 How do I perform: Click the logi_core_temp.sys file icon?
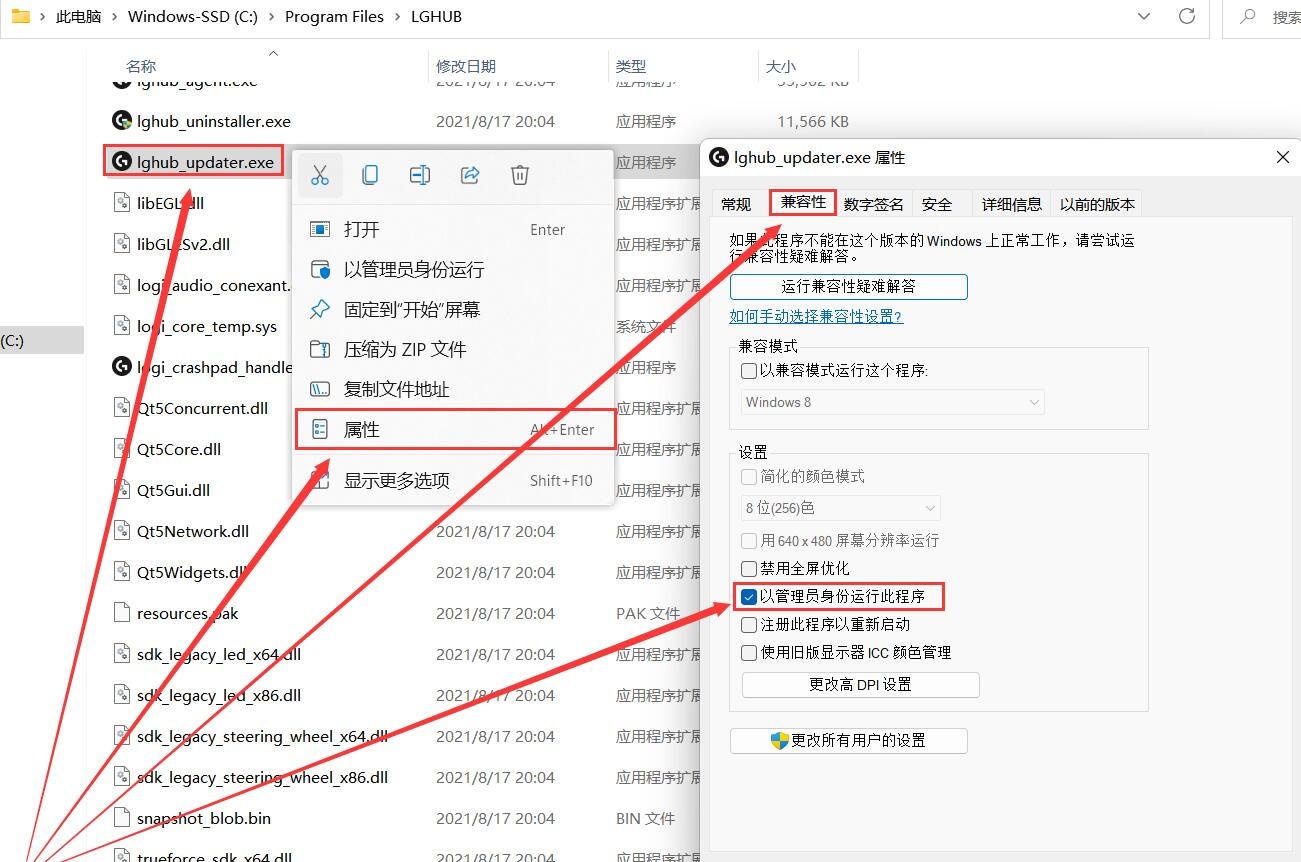tap(121, 326)
